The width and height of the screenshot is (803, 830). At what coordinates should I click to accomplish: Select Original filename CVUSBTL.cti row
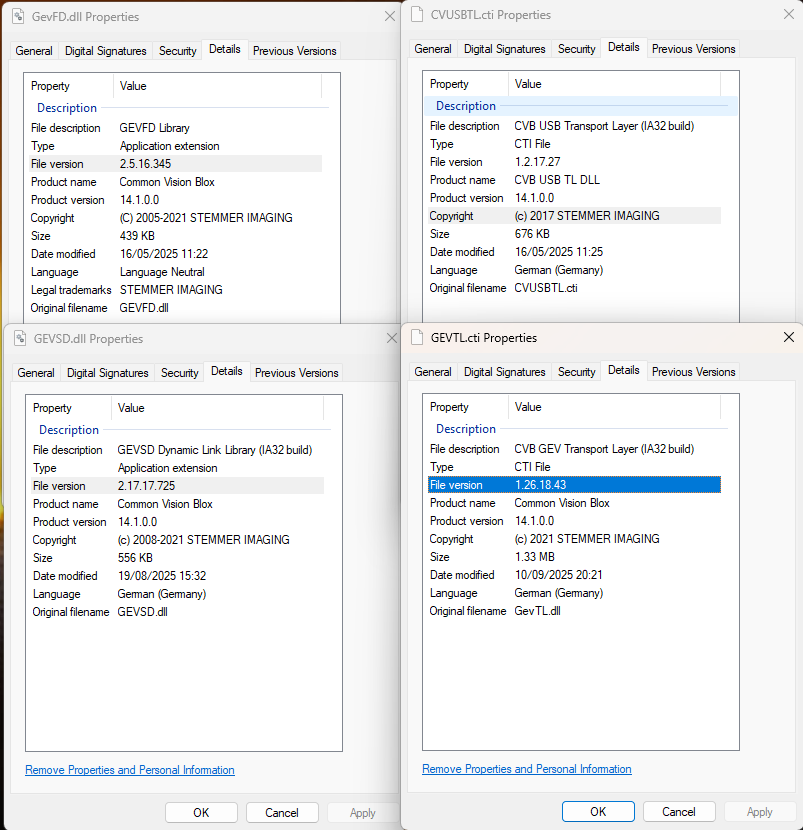[x=574, y=287]
